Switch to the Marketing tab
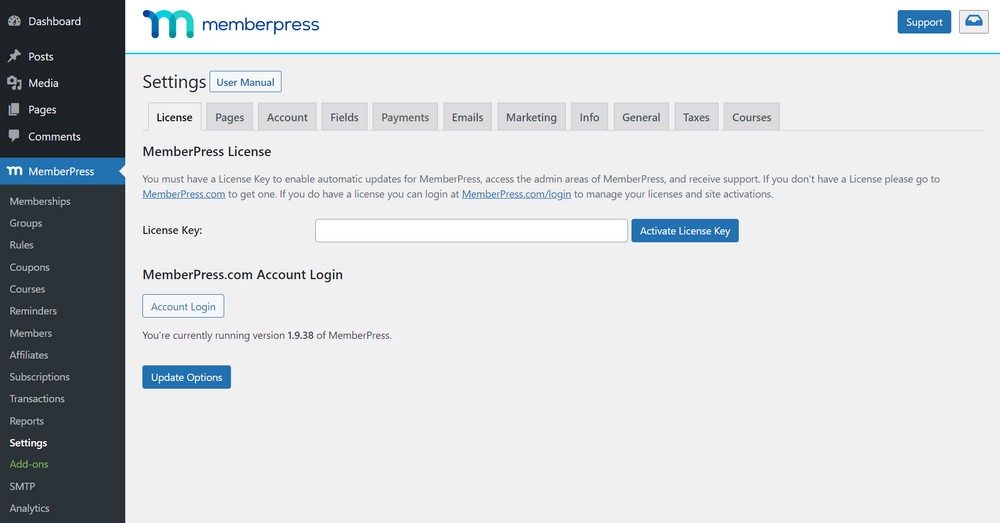1000x523 pixels. 531,117
